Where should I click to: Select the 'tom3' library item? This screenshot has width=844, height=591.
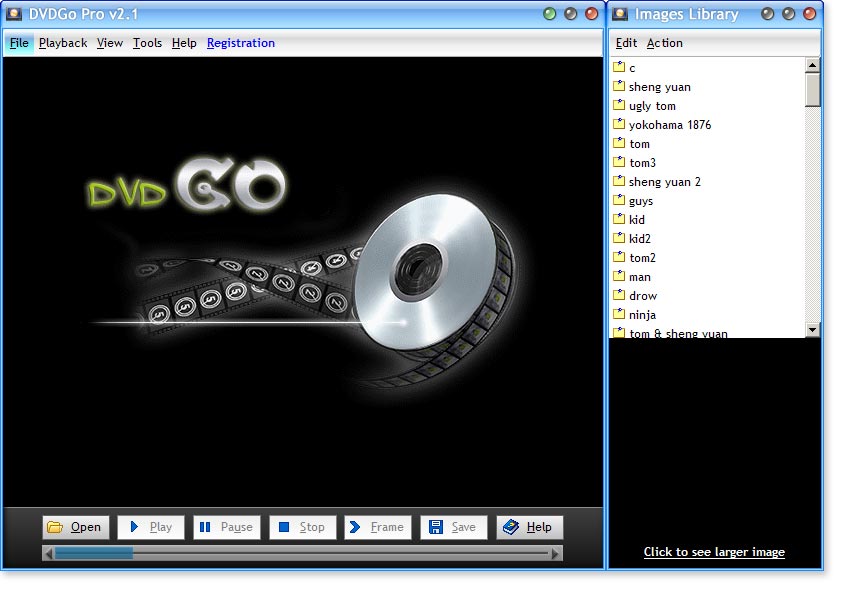point(642,163)
